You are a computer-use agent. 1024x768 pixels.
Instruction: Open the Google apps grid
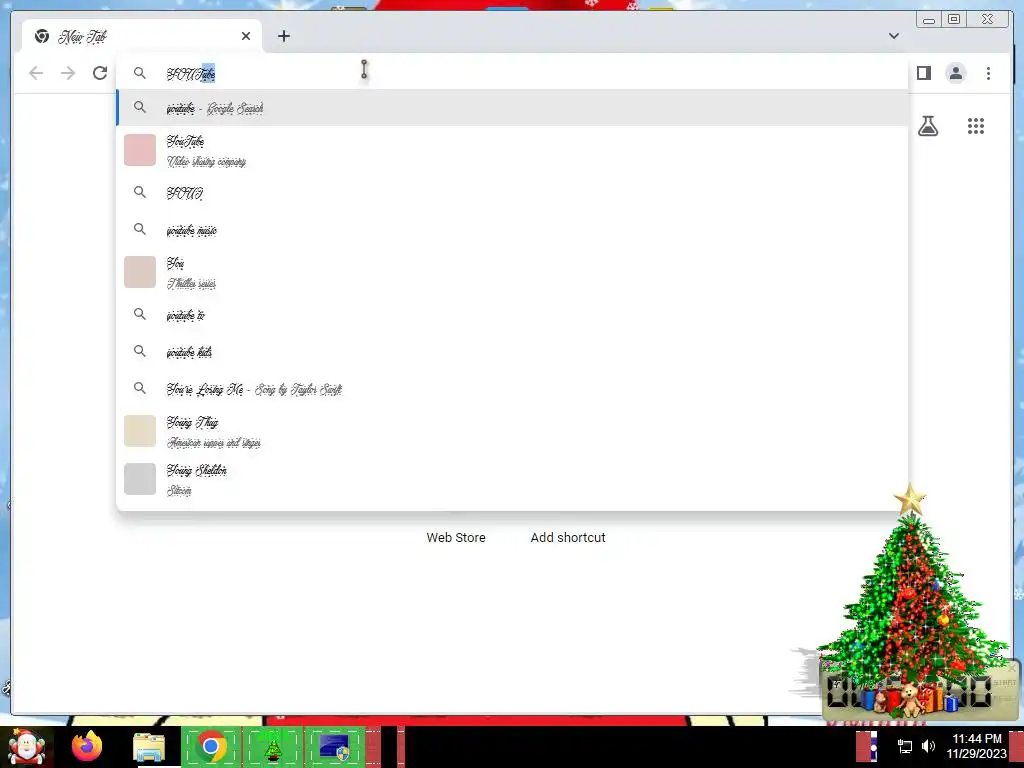pos(976,126)
